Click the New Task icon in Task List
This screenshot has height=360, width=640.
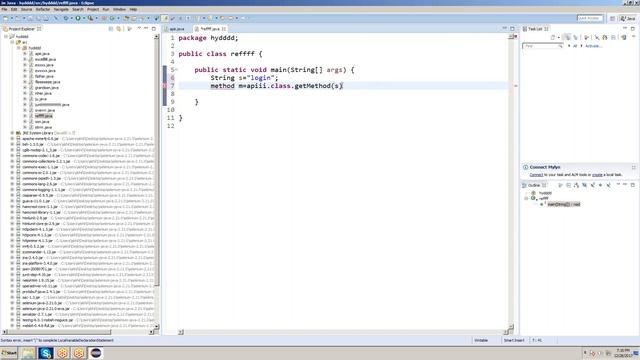pos(553,38)
